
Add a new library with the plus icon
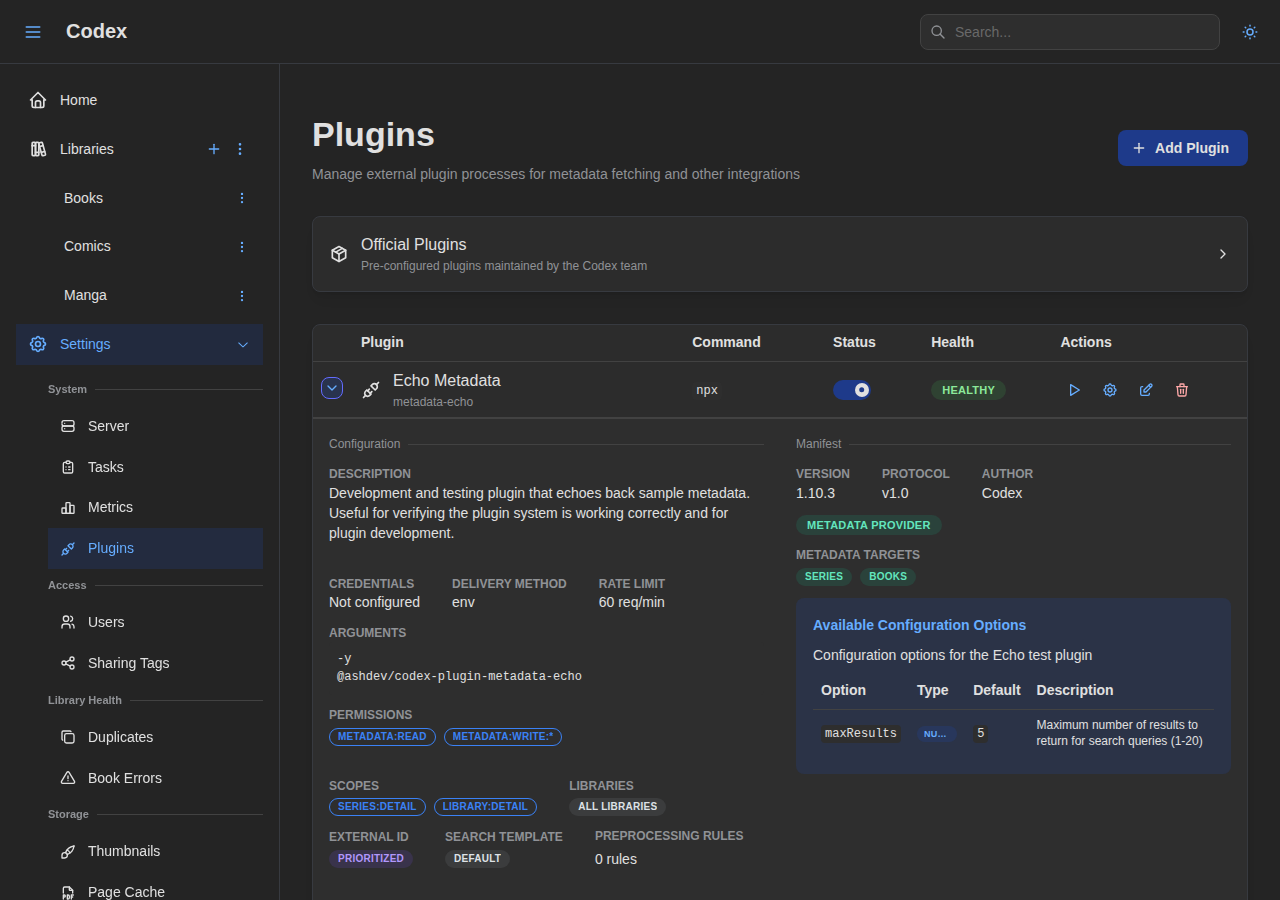[214, 149]
